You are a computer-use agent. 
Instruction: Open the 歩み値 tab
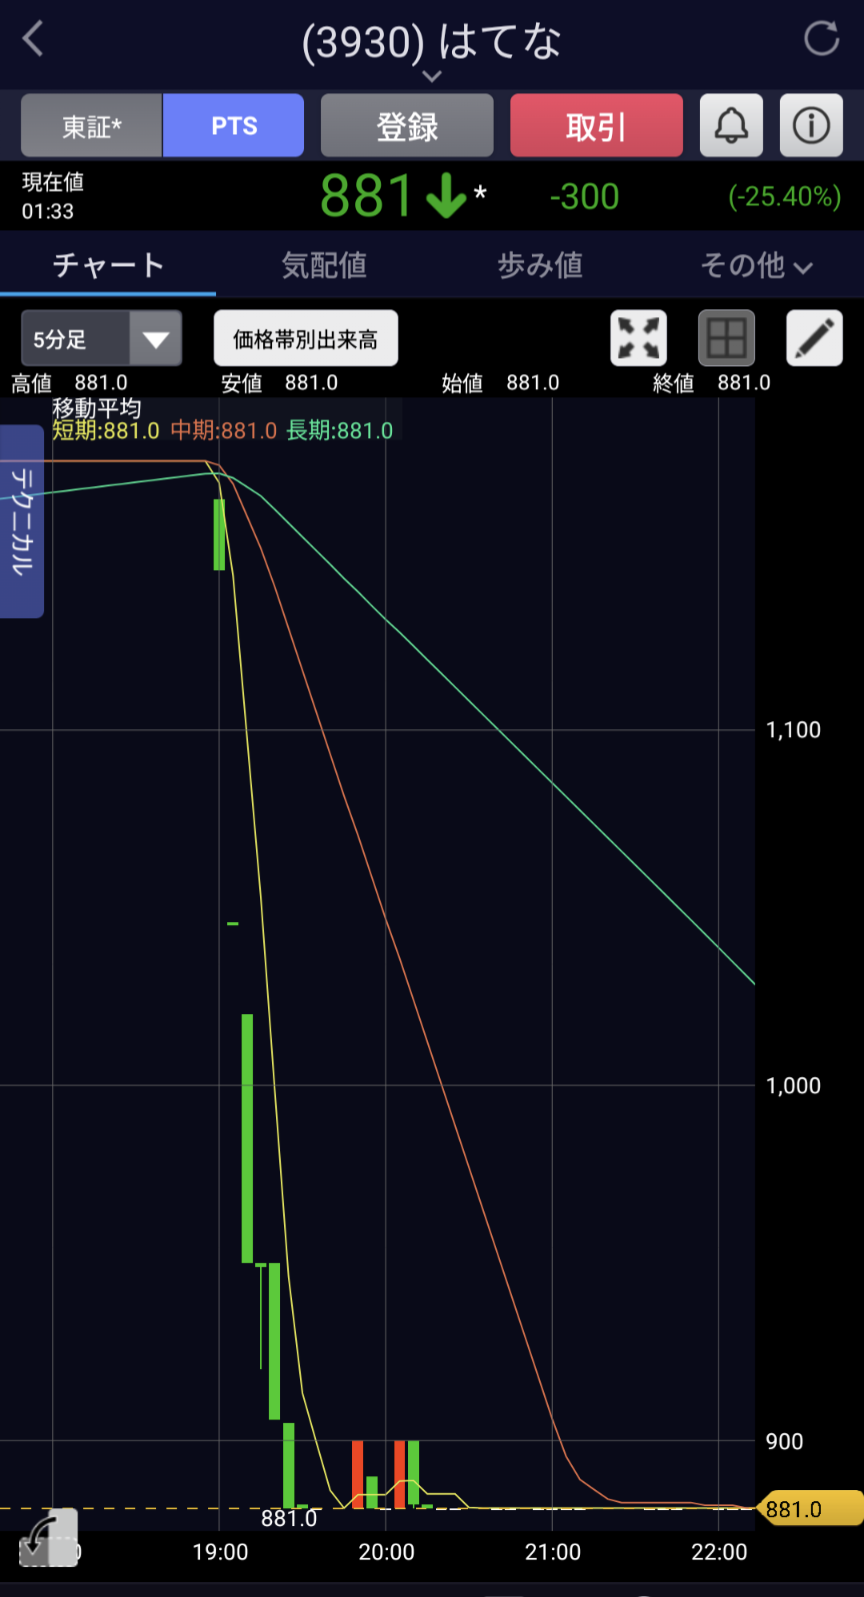coord(540,265)
